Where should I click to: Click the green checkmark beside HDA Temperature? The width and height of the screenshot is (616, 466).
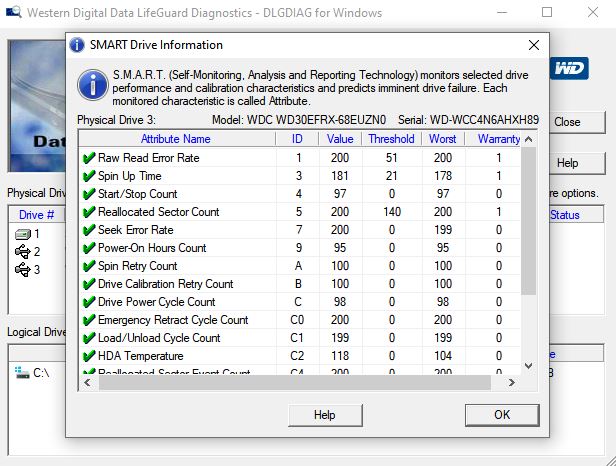pos(89,356)
